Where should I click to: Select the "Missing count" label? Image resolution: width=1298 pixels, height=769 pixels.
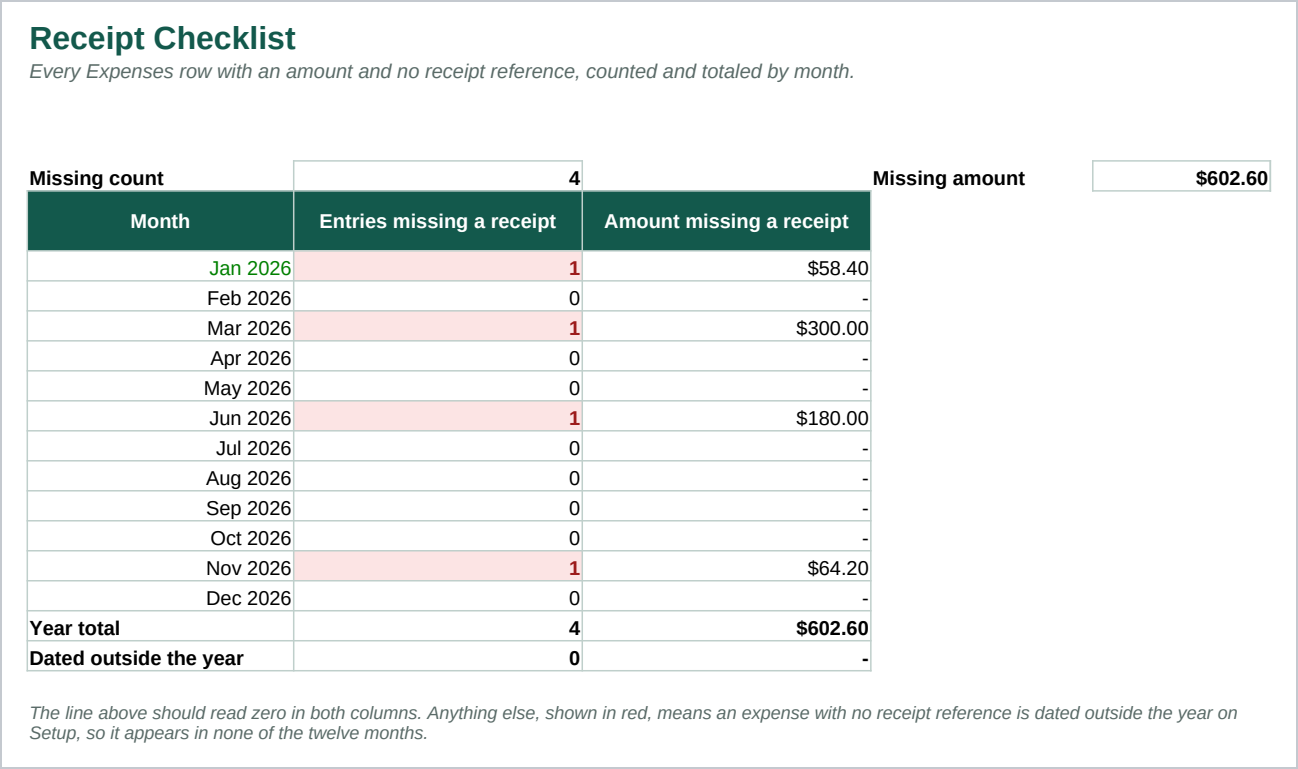point(96,178)
